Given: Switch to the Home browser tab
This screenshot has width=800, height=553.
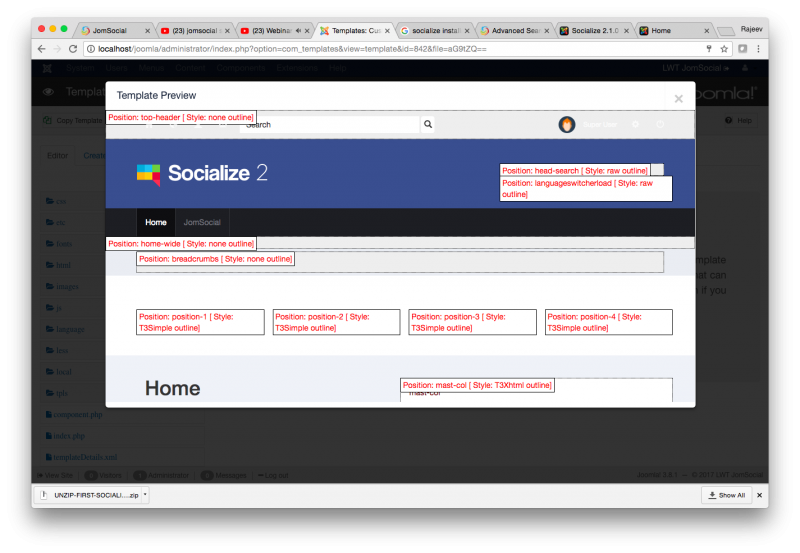Looking at the screenshot, I should (674, 31).
